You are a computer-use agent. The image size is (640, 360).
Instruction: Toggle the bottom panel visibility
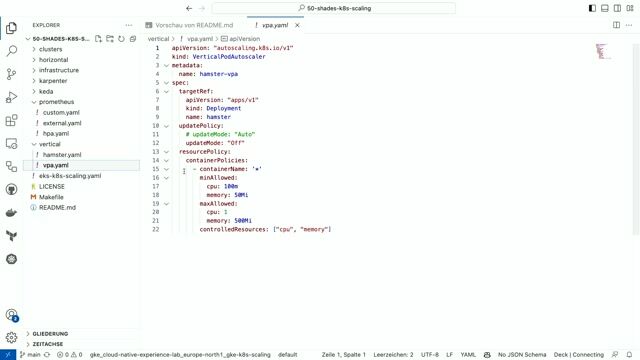click(x=605, y=8)
